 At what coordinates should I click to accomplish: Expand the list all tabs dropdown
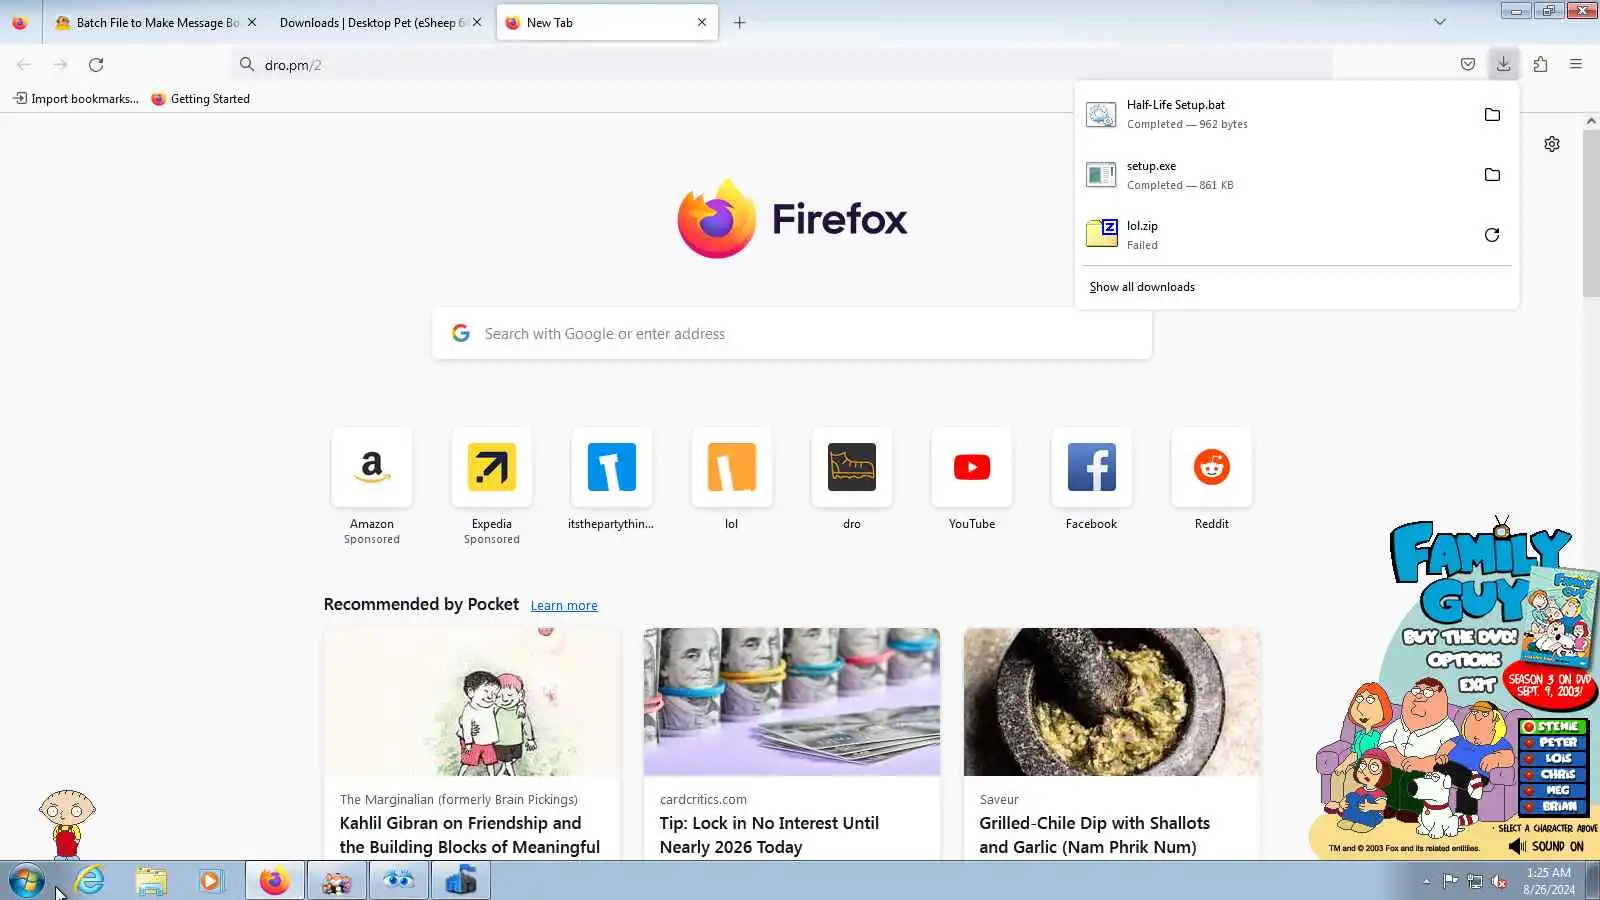click(x=1440, y=22)
